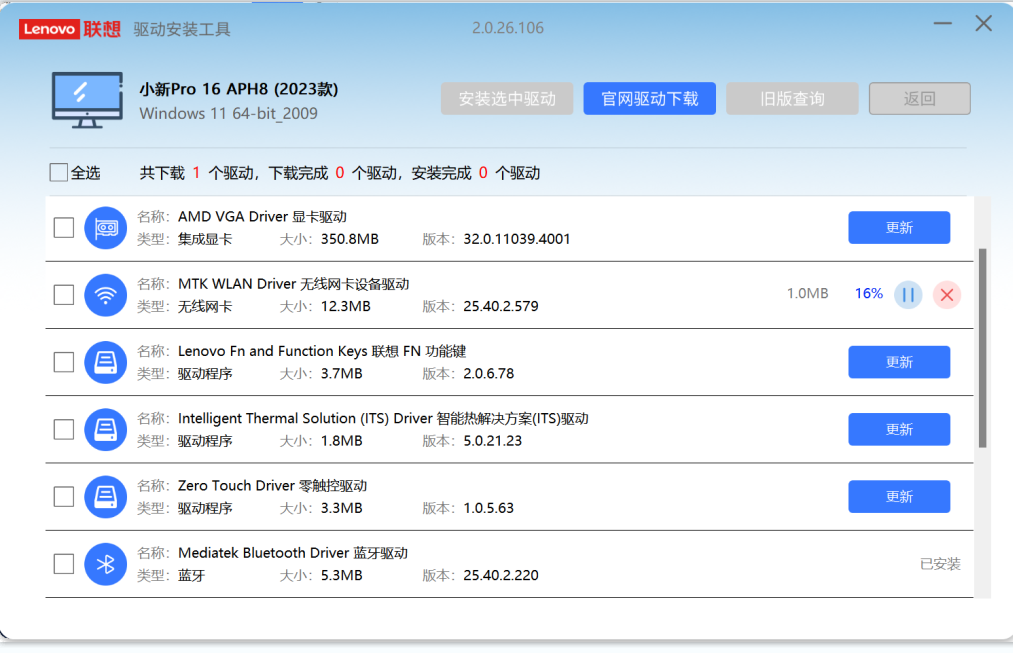Click the 驱动安装工具 title text
Screen dimensions: 1013x653
[x=182, y=30]
